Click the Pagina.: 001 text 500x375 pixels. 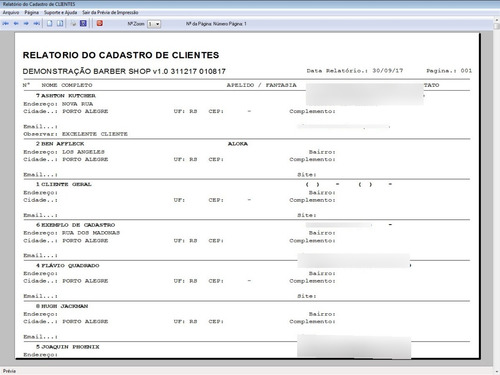click(449, 71)
